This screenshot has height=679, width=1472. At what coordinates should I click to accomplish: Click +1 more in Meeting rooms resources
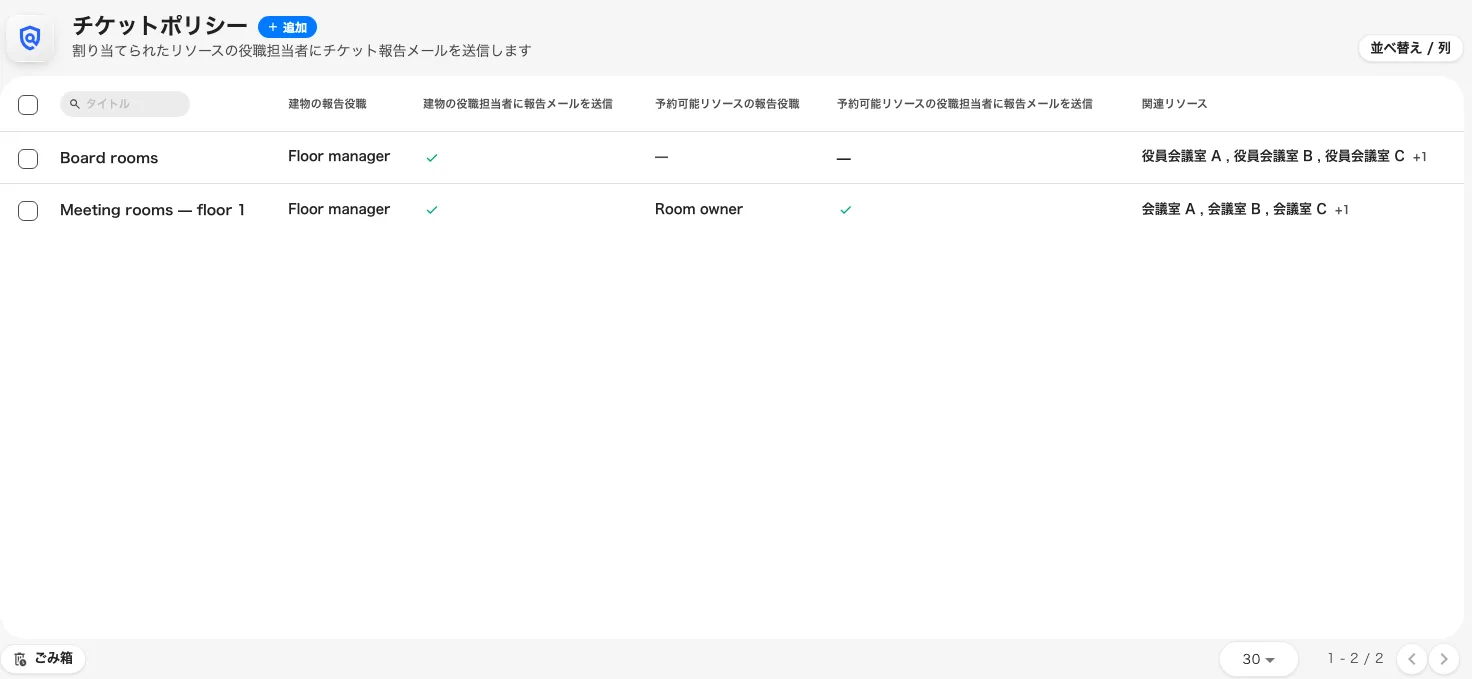point(1342,210)
